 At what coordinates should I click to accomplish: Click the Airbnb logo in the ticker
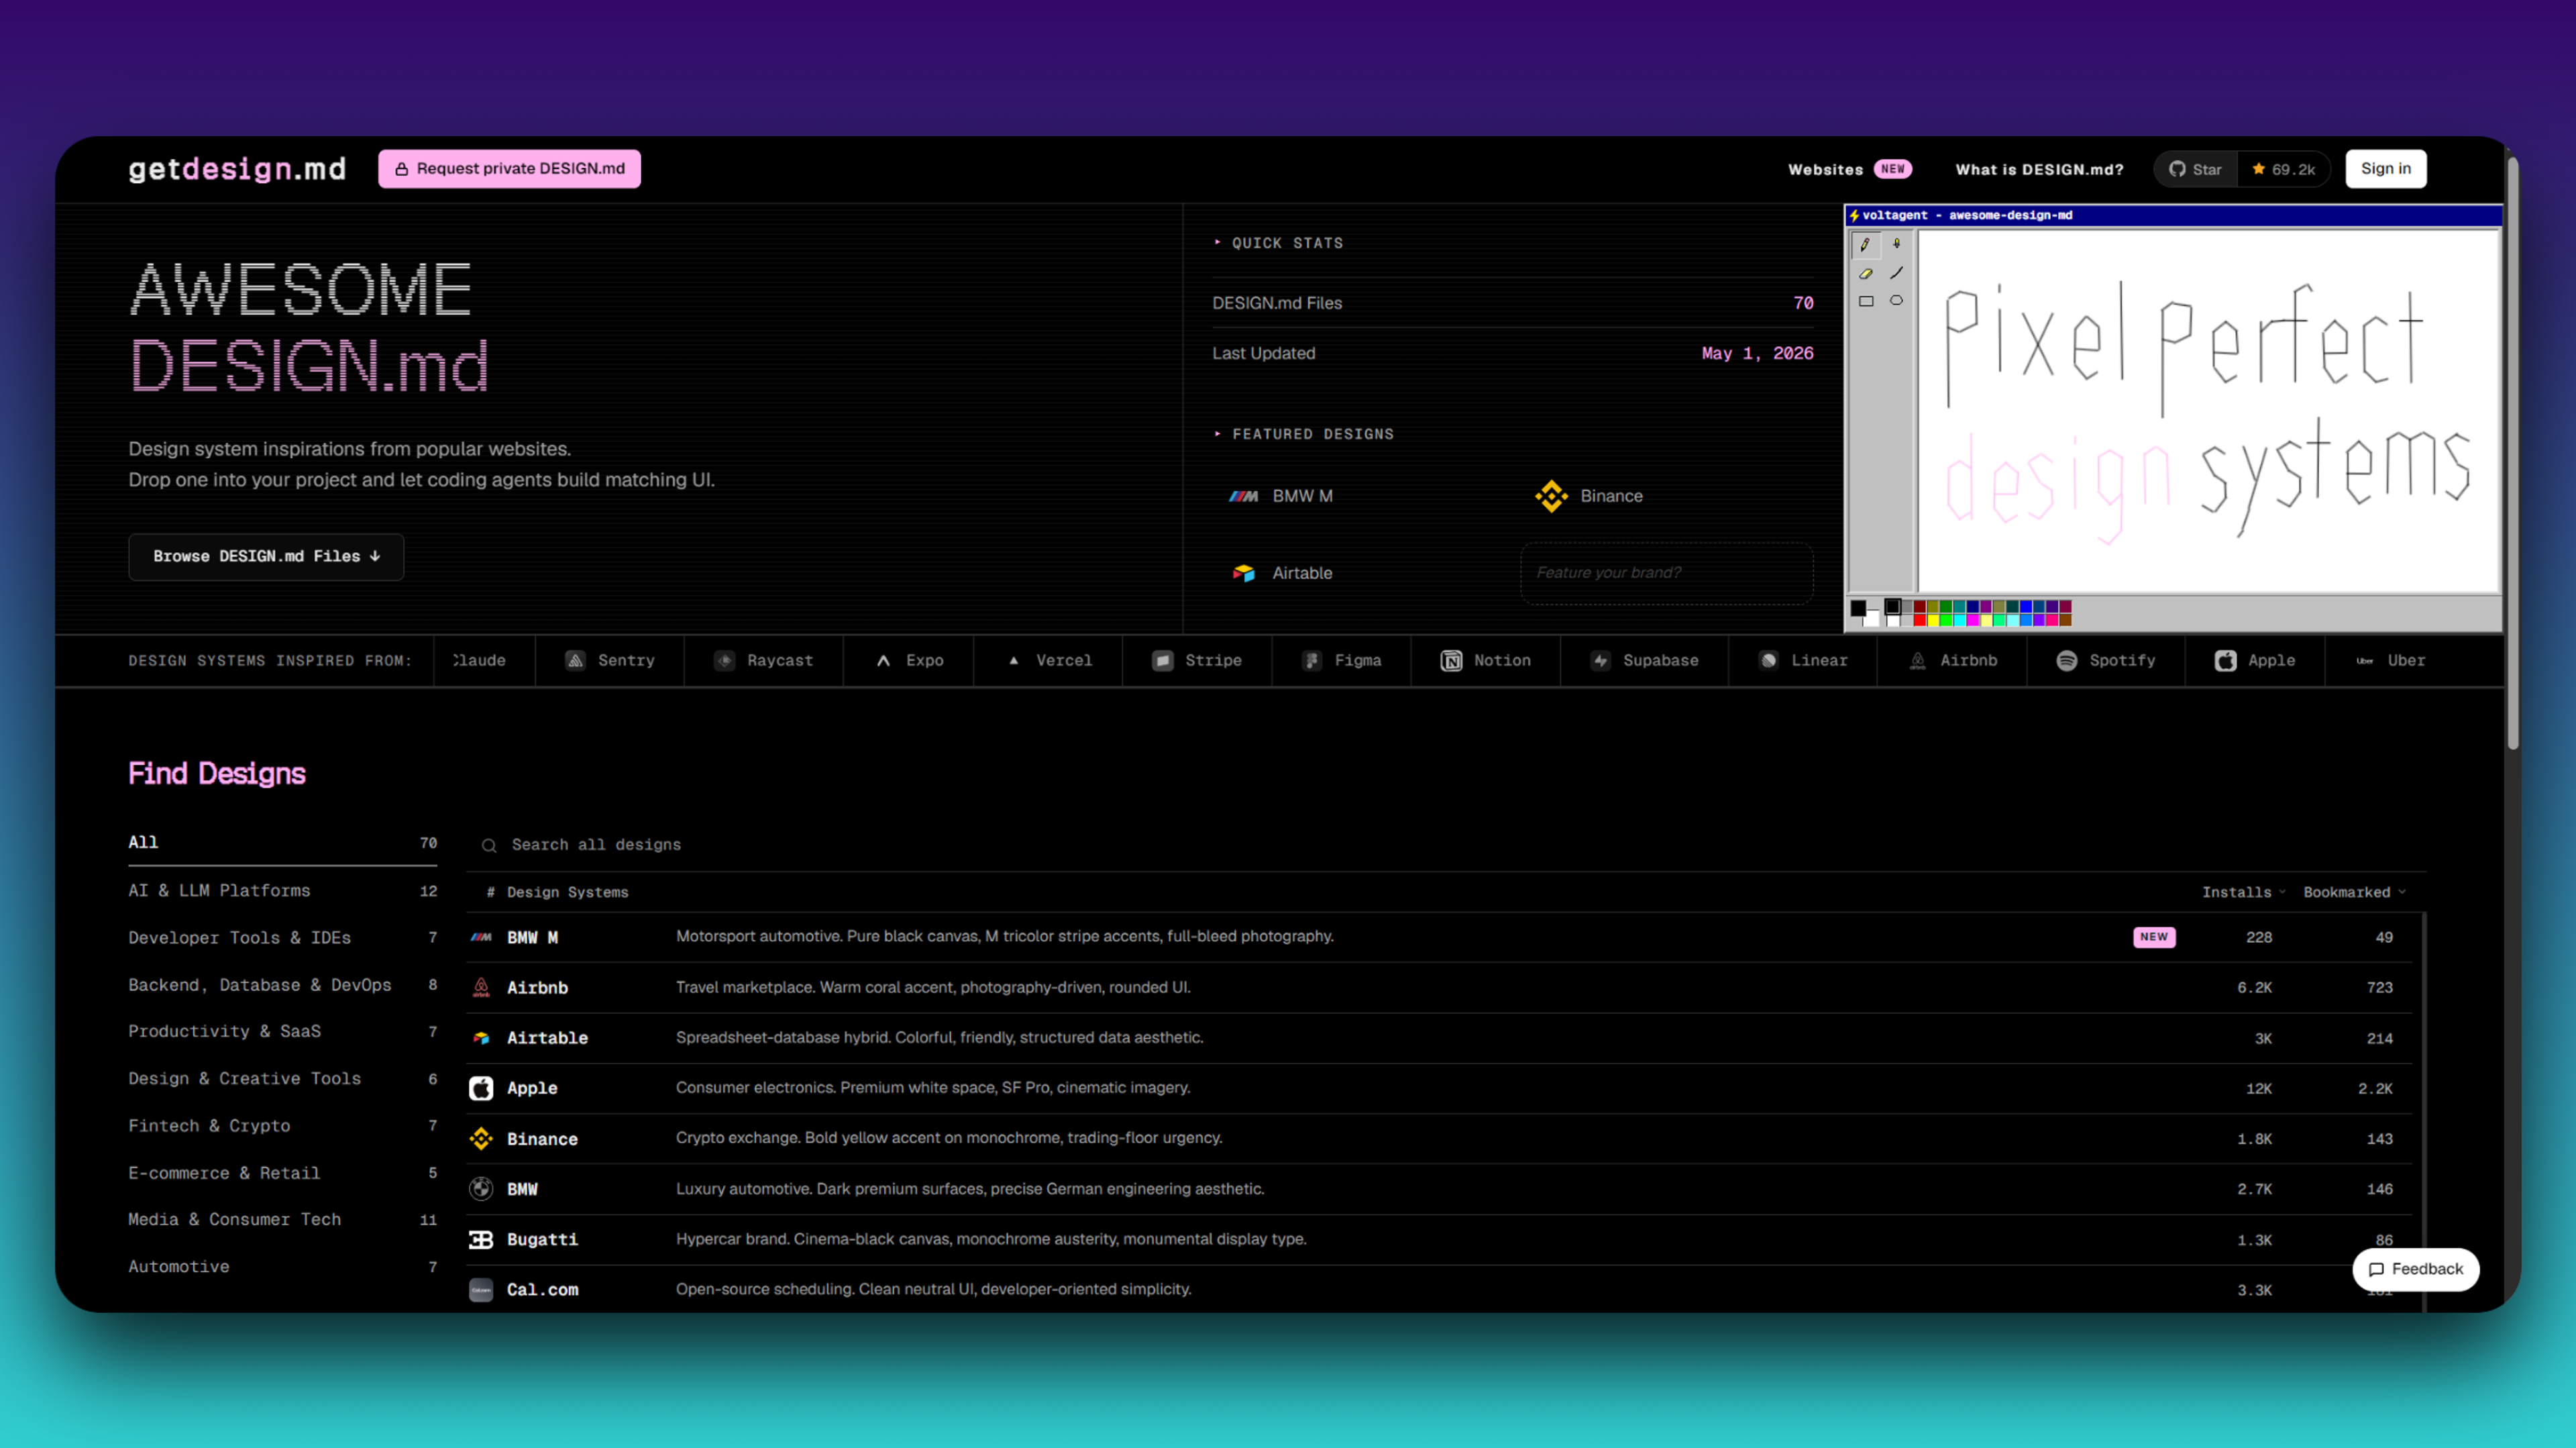tap(1917, 661)
